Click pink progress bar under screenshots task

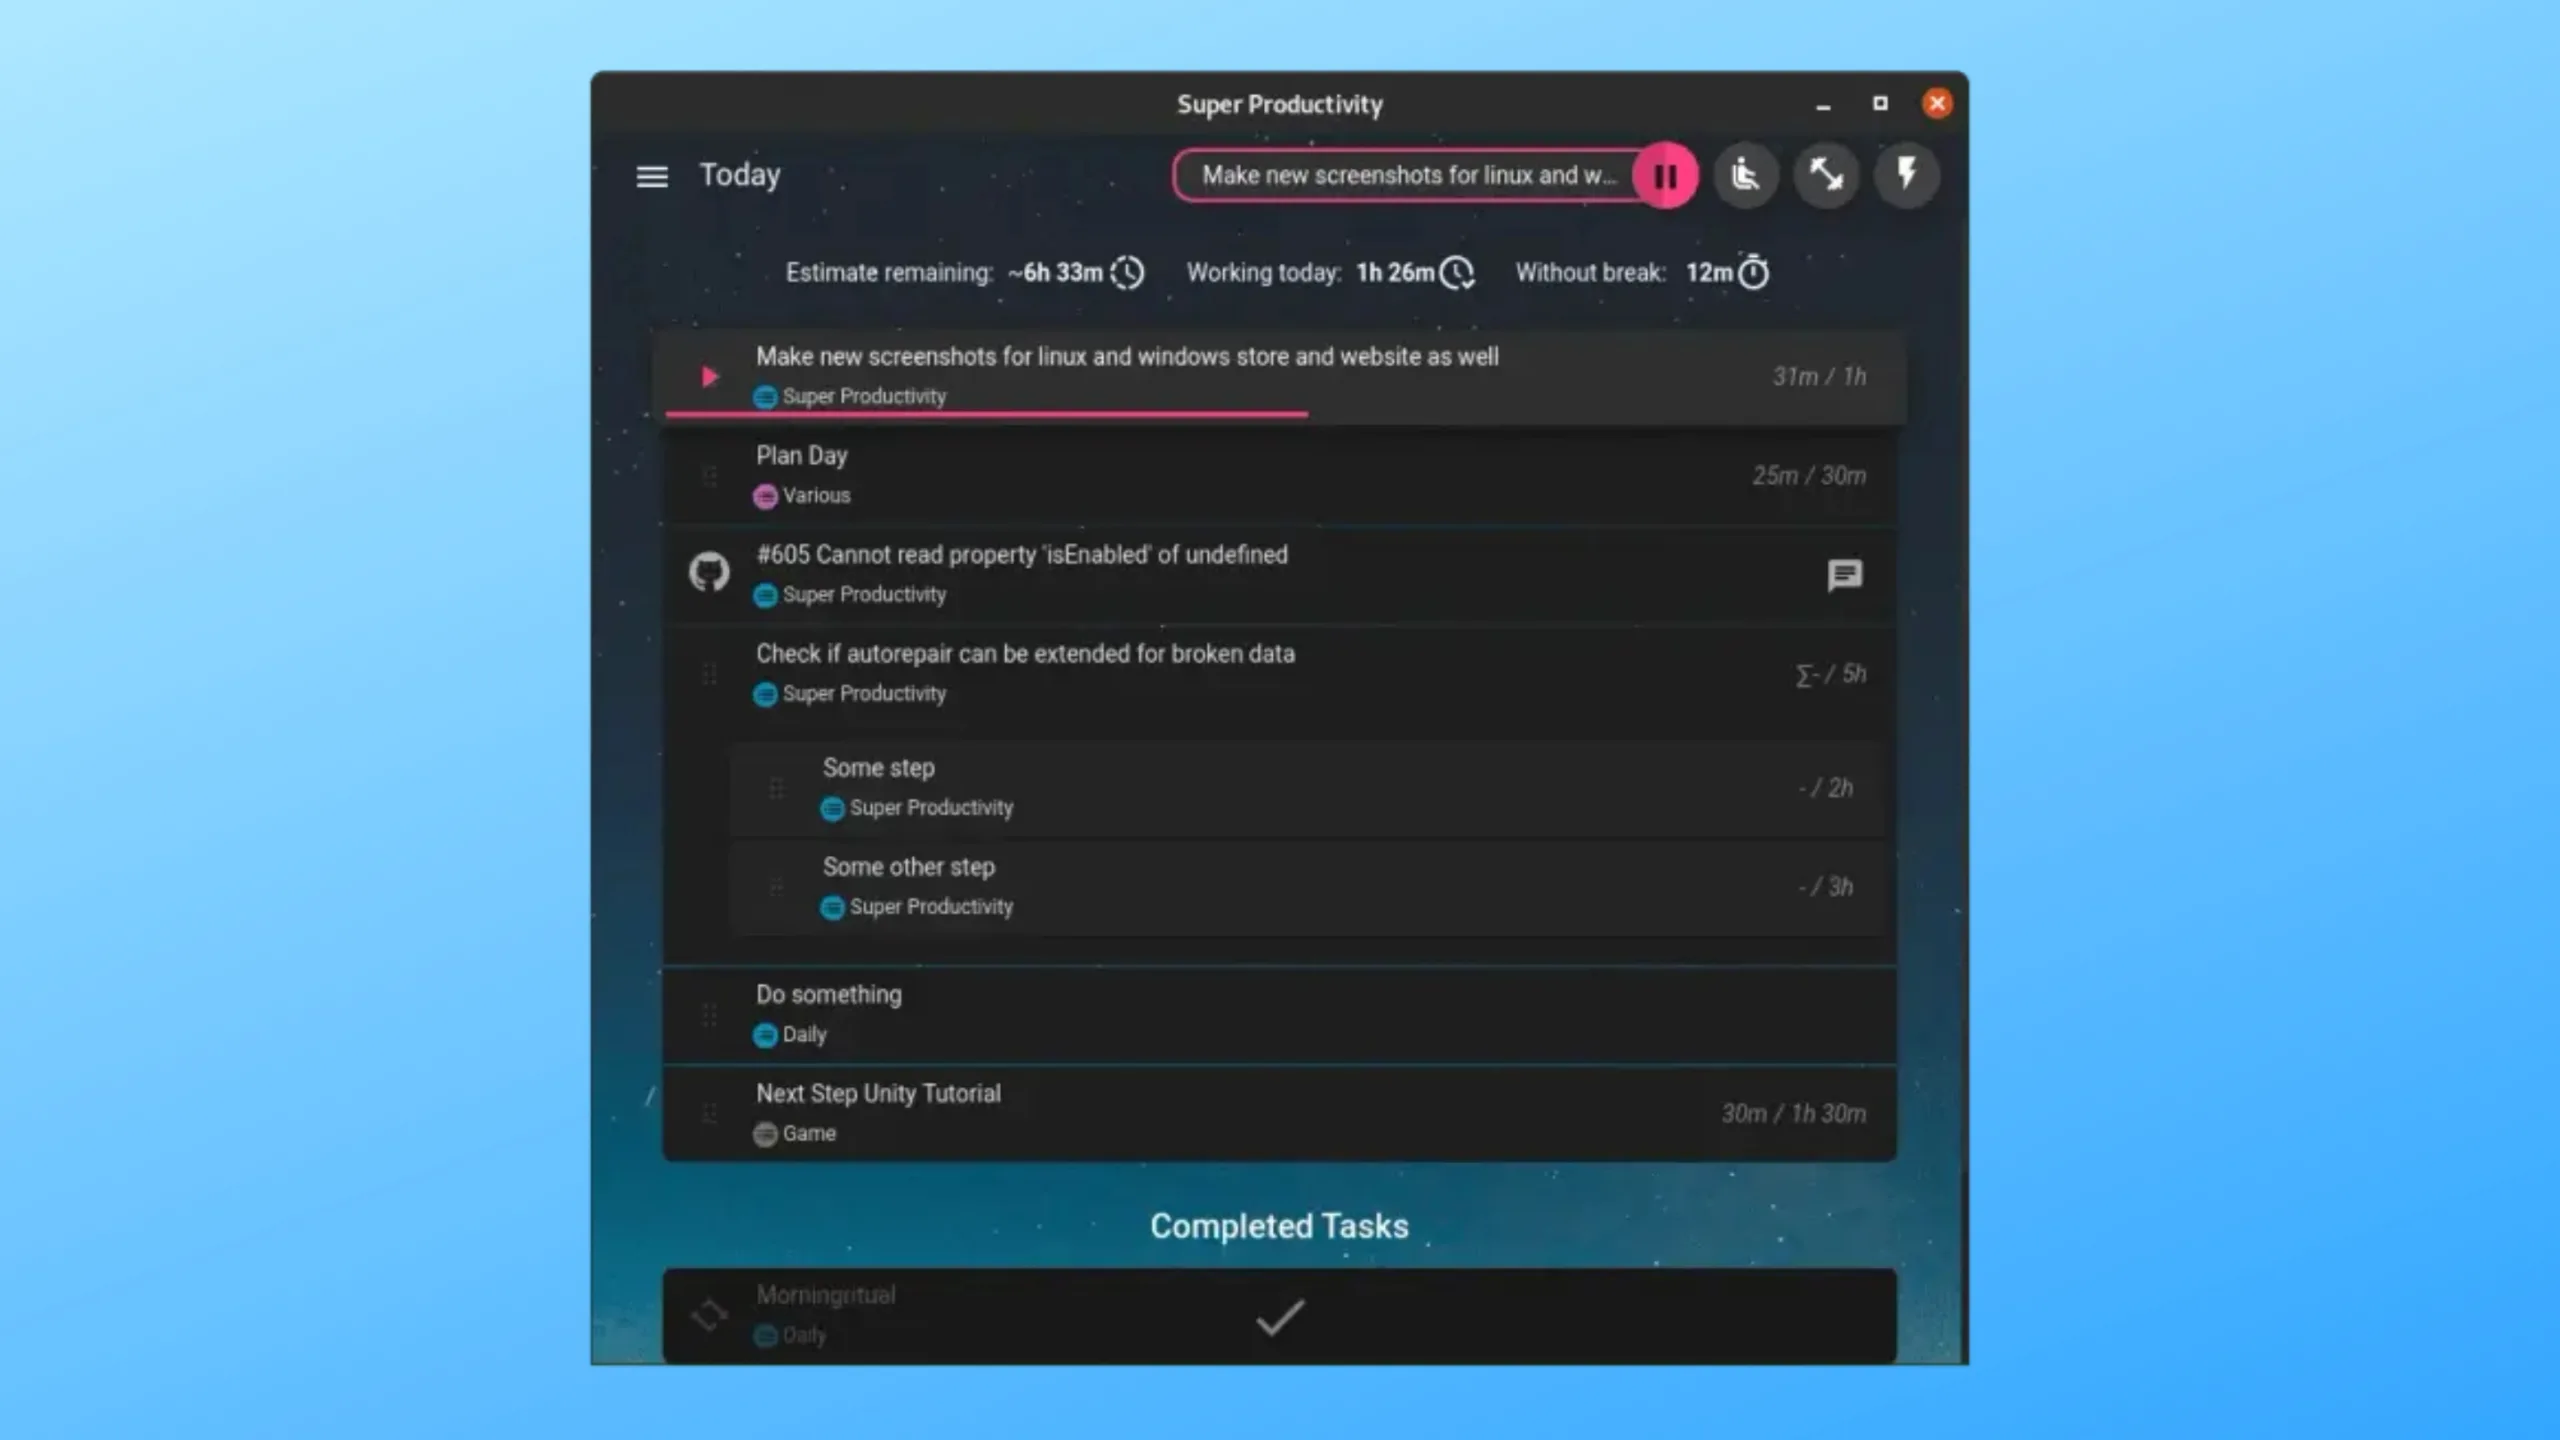click(987, 414)
